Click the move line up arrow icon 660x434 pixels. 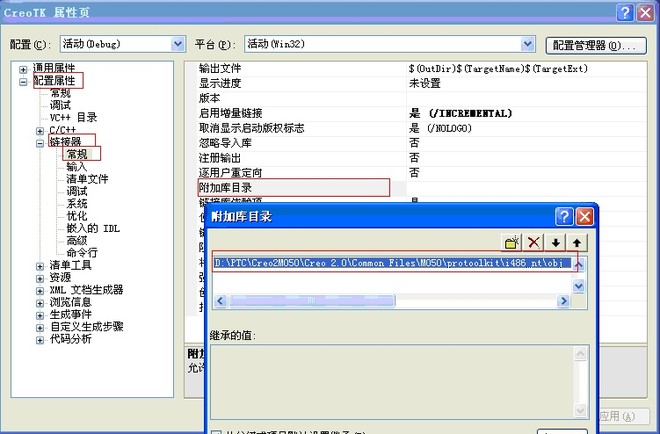click(x=577, y=243)
